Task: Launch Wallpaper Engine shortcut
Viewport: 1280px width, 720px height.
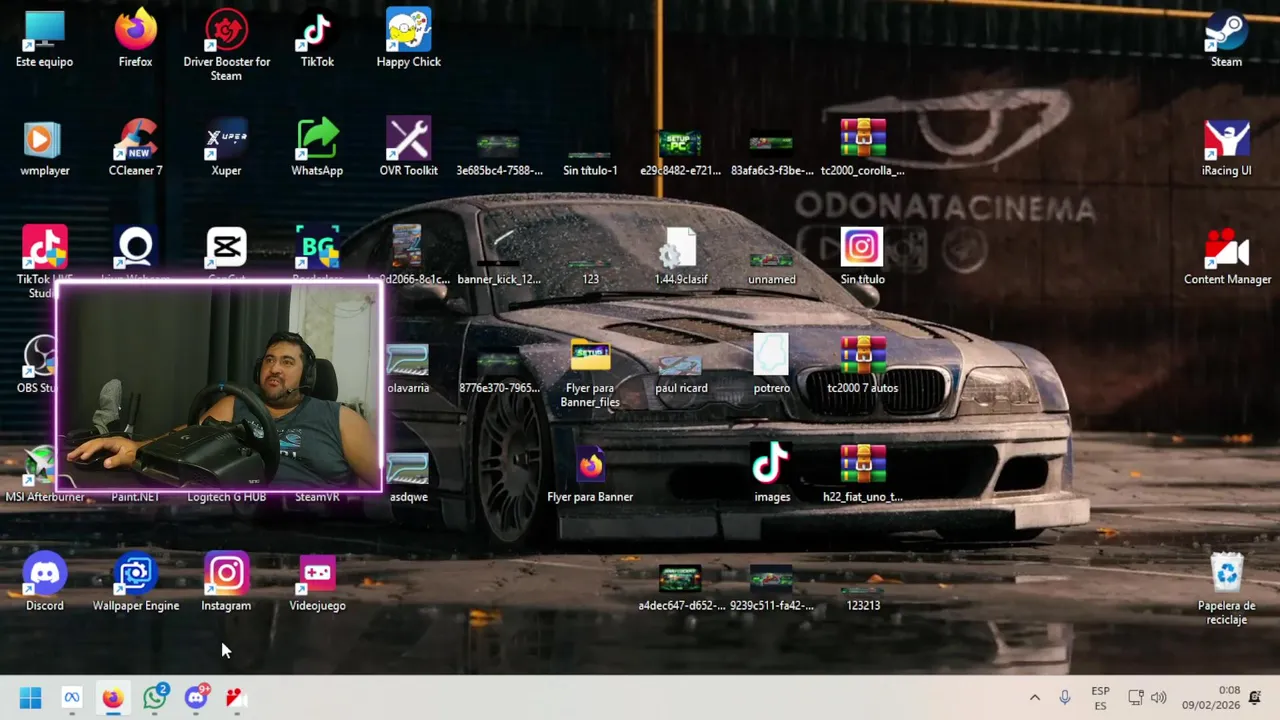Action: pos(135,582)
